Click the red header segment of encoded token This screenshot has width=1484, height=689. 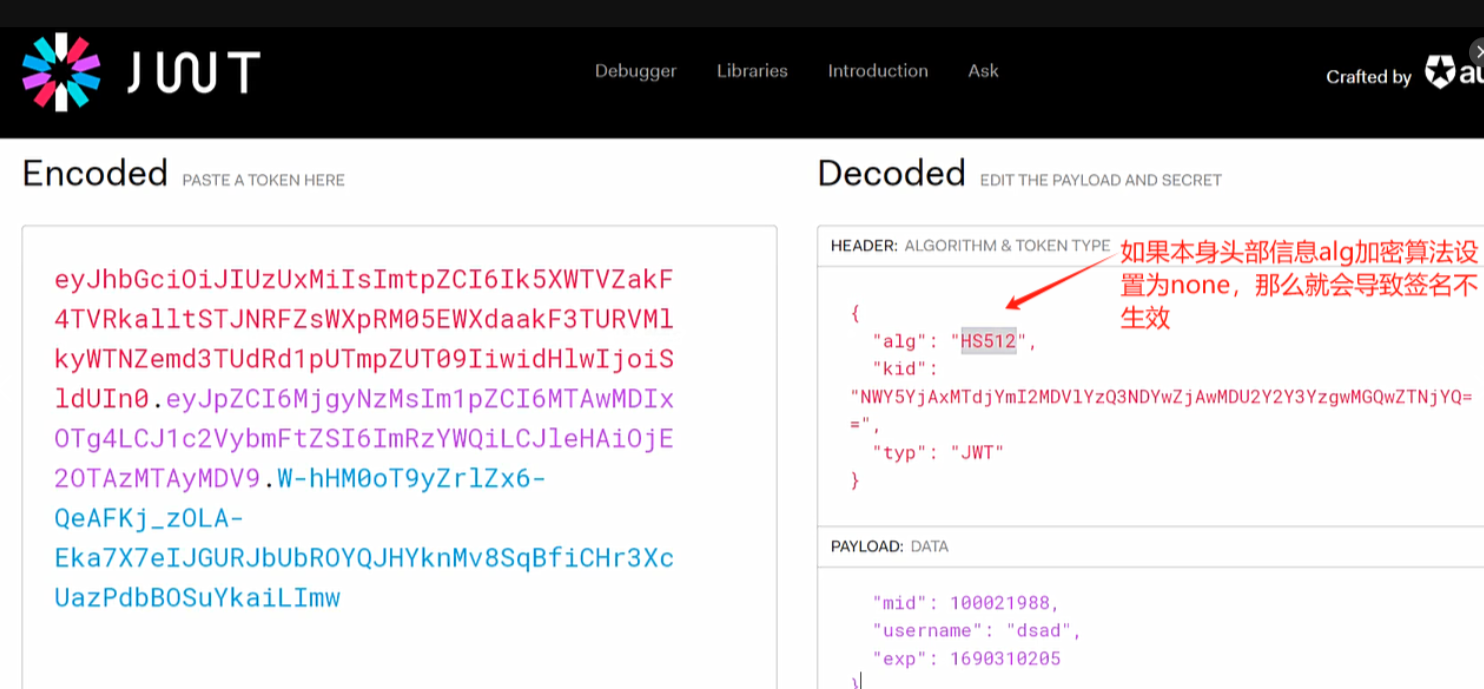click(x=363, y=319)
